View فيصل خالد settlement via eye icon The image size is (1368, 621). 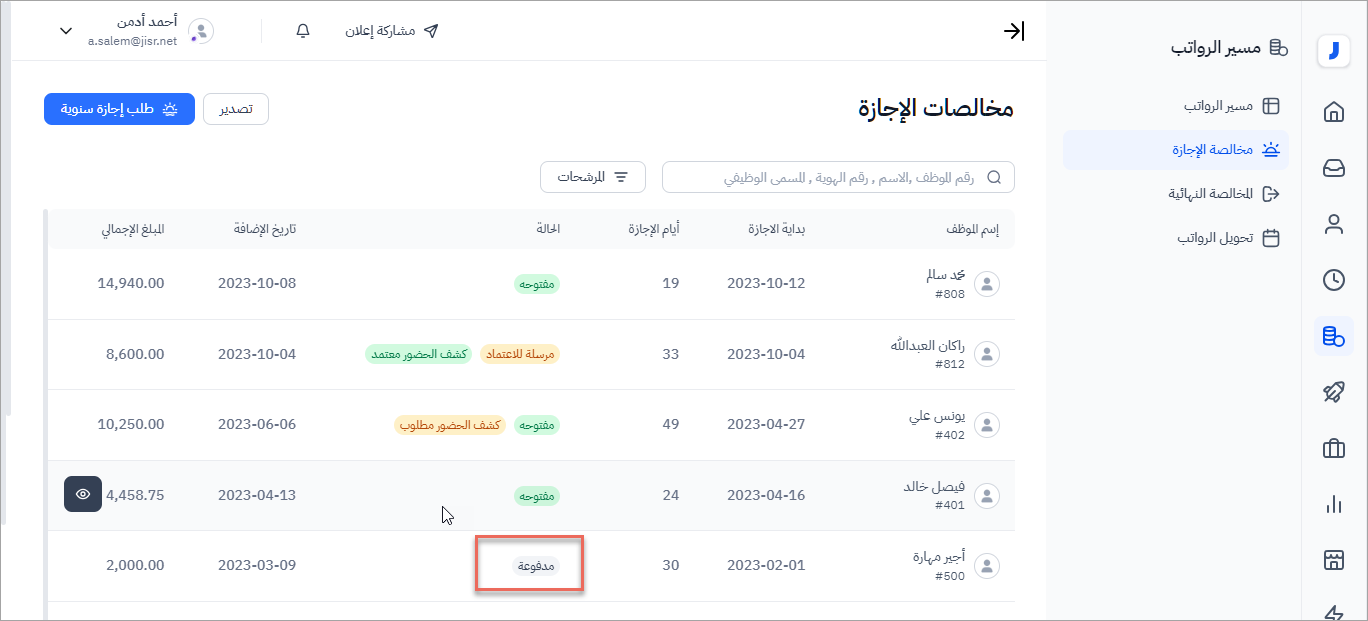(x=83, y=494)
